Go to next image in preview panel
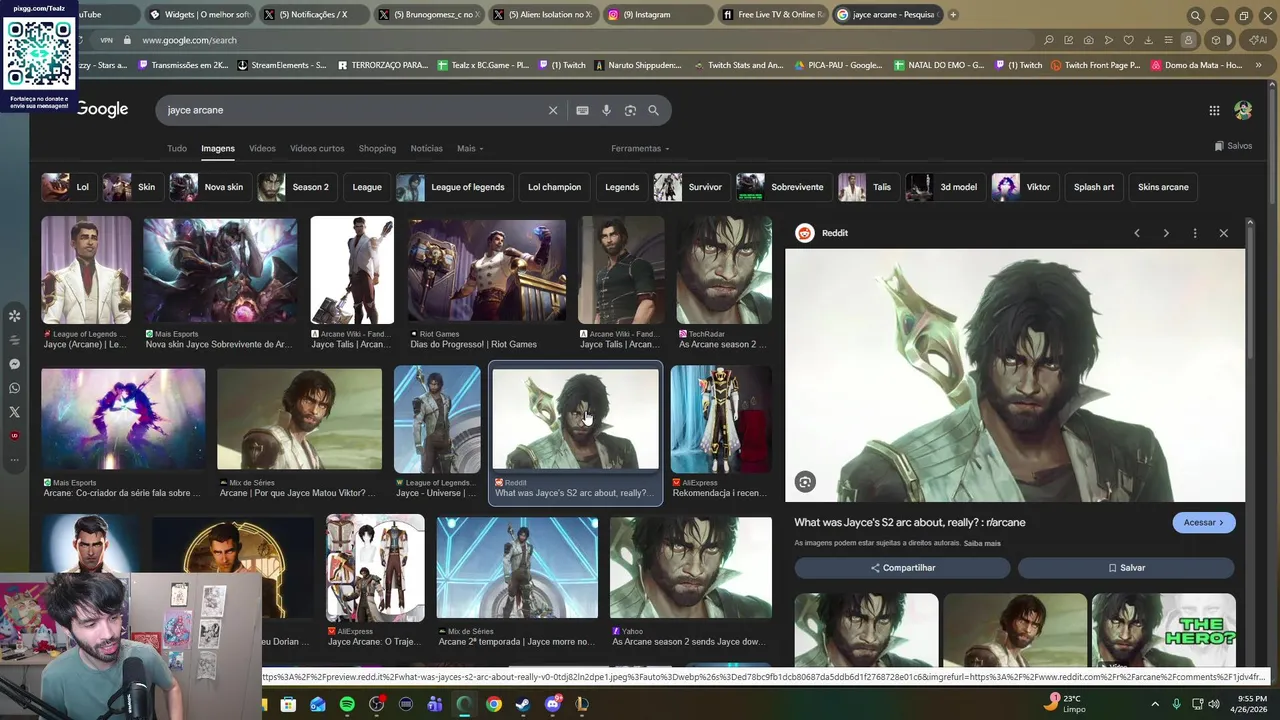1280x720 pixels. tap(1166, 233)
